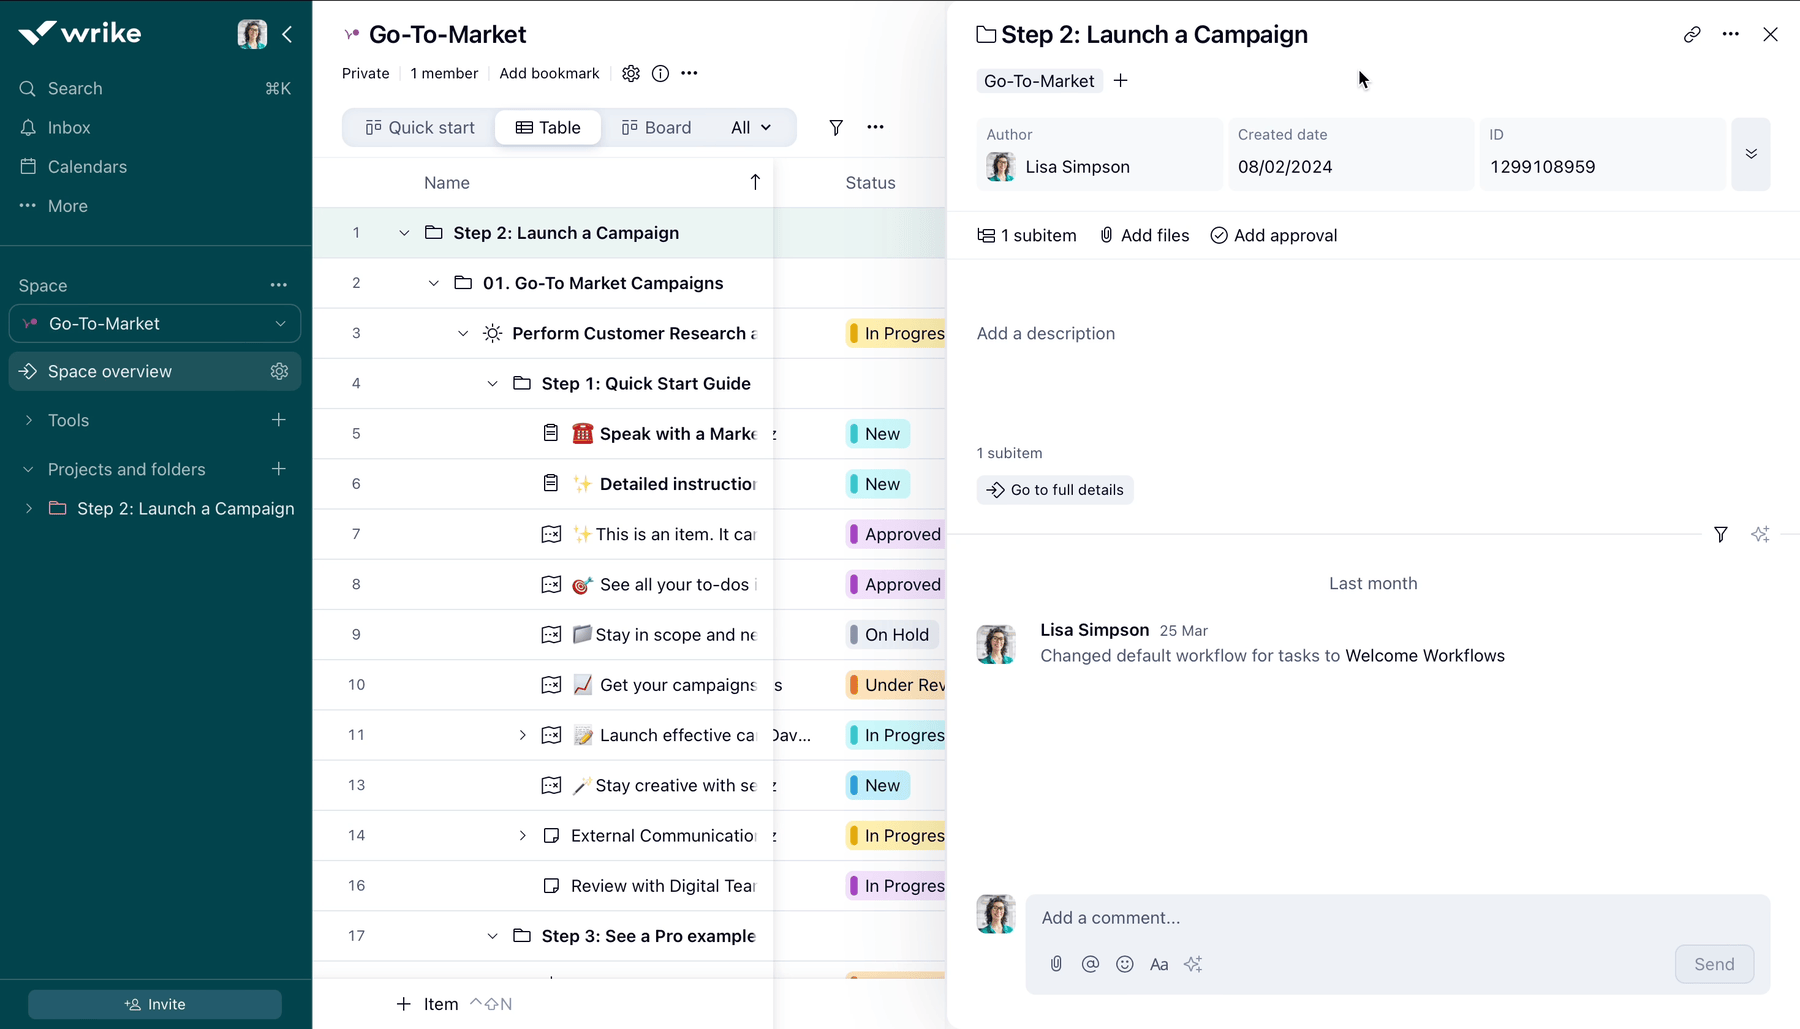The image size is (1800, 1029).
Task: Collapse the 01. Go-To Market Campaigns folder
Action: (433, 283)
